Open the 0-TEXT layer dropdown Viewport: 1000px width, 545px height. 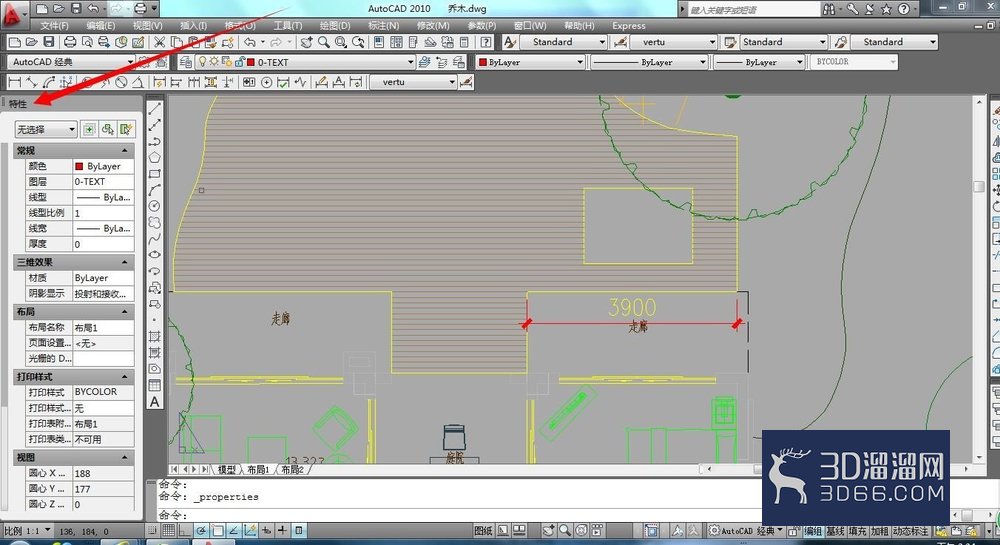330,62
